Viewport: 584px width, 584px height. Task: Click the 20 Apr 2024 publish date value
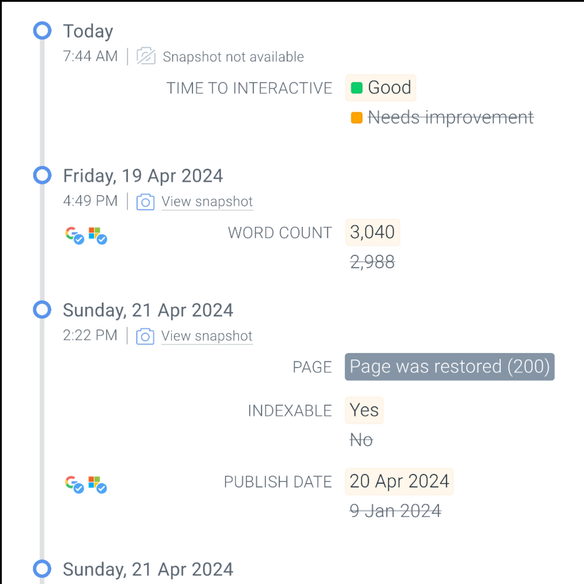(x=399, y=481)
